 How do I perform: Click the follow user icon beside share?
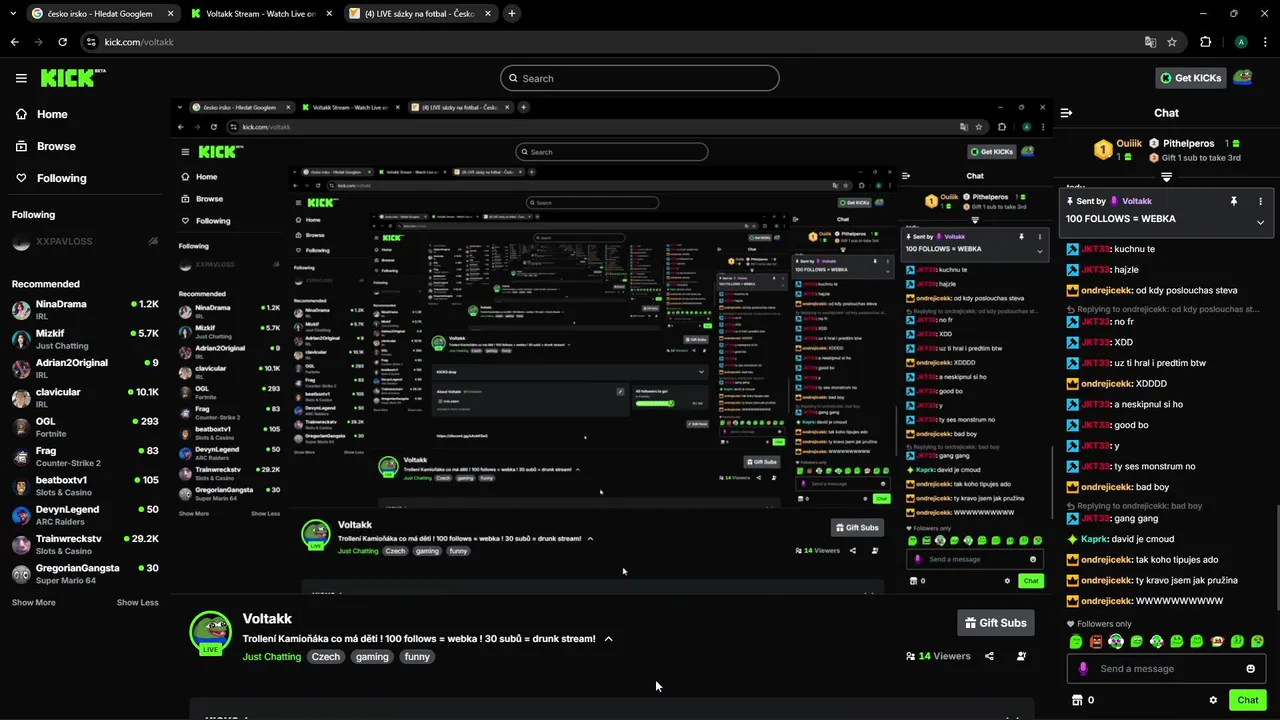pos(1021,656)
